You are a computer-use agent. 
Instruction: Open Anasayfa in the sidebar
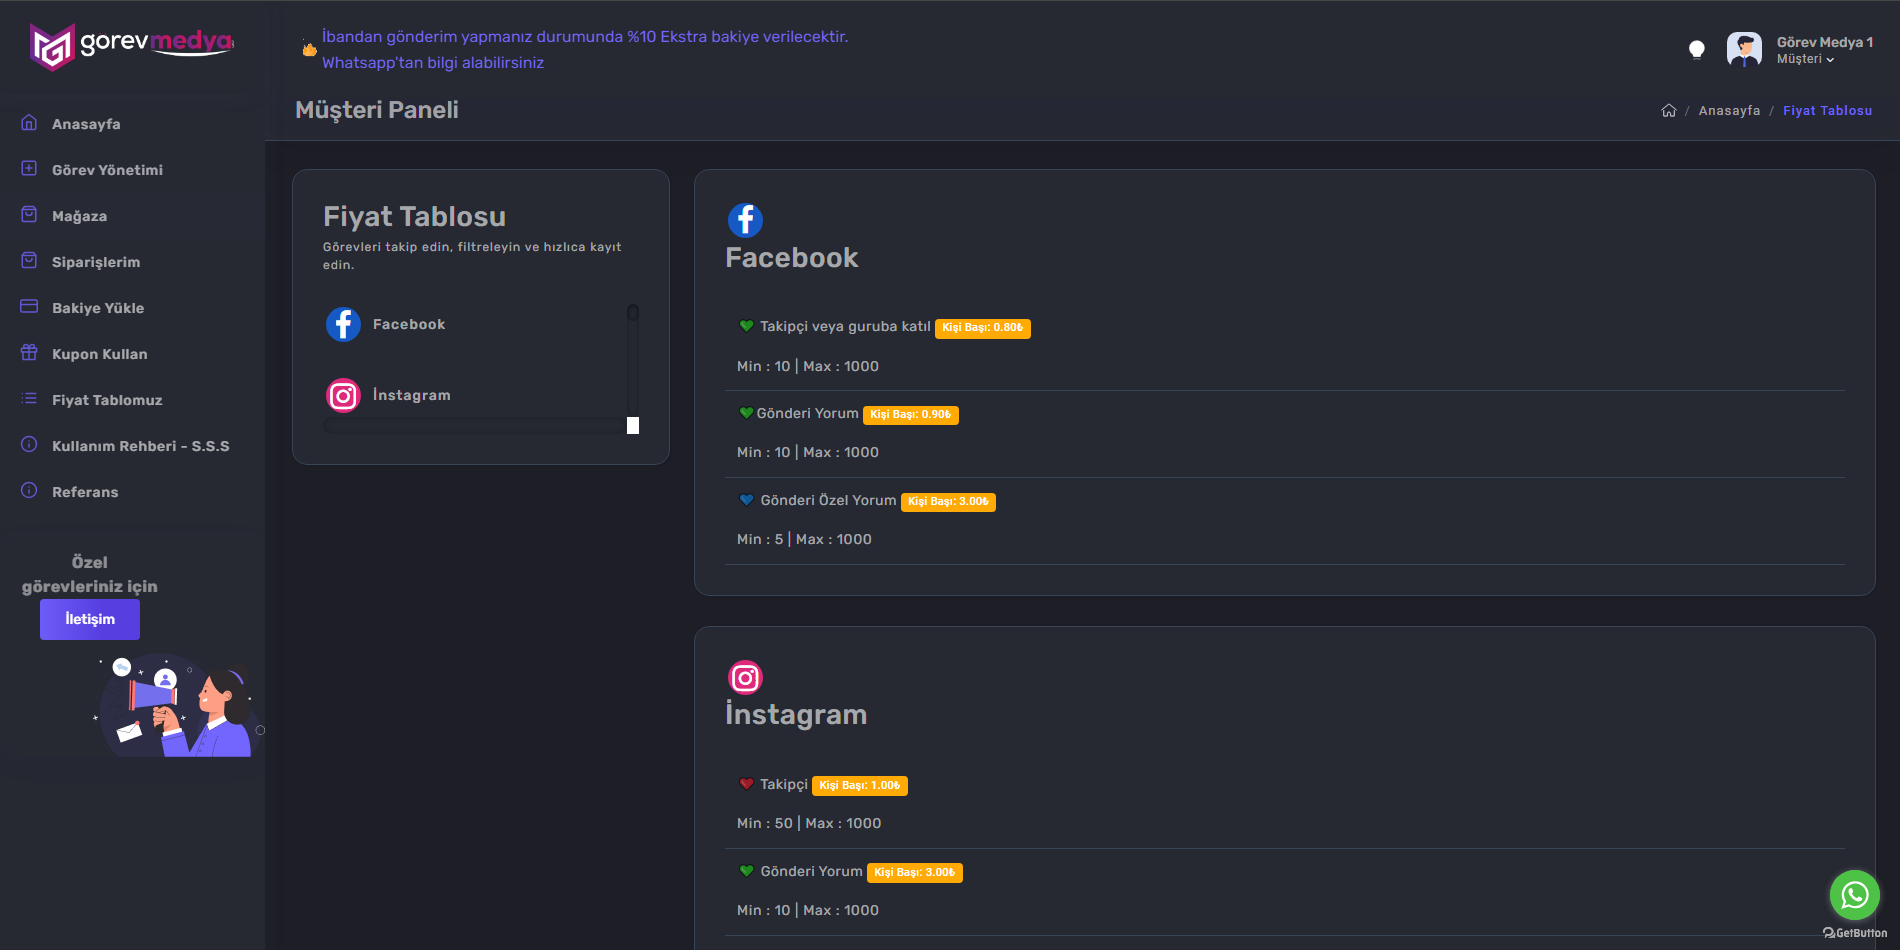click(86, 124)
